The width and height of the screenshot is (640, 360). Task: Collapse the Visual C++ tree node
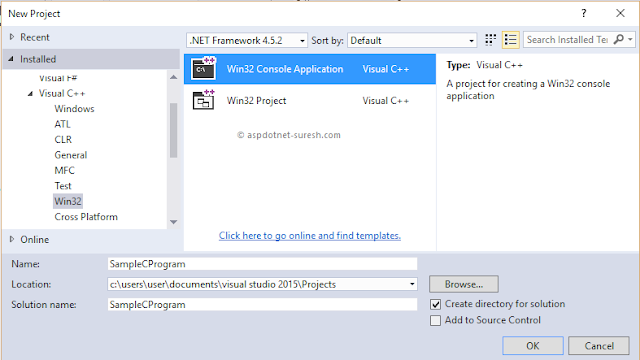tap(31, 93)
